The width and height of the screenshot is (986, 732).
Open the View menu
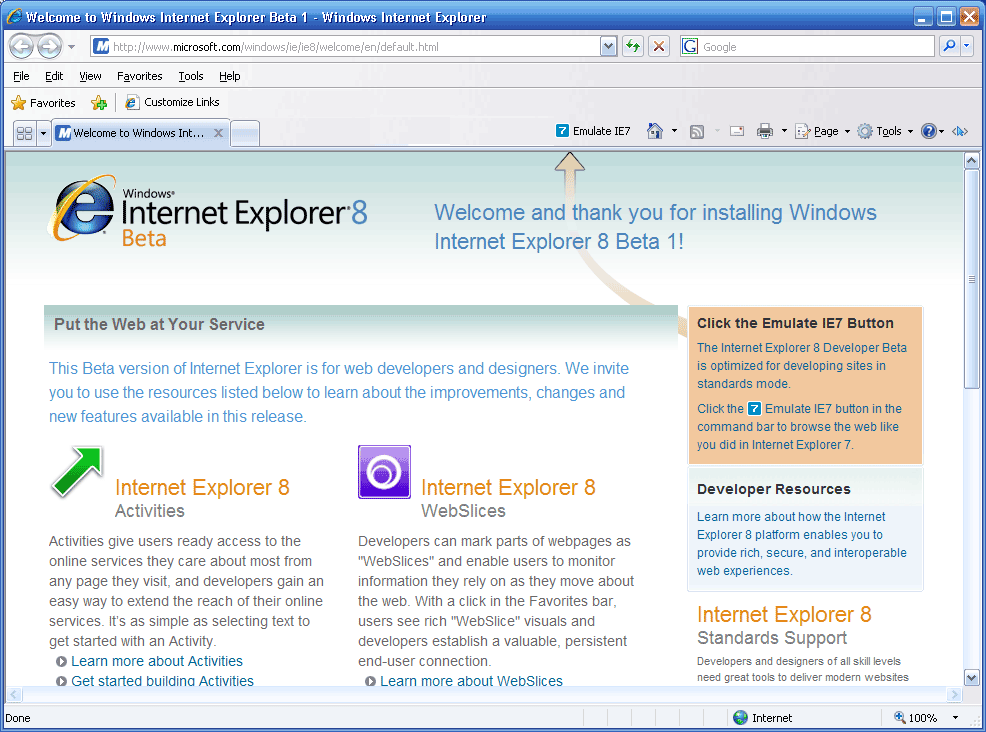point(90,76)
